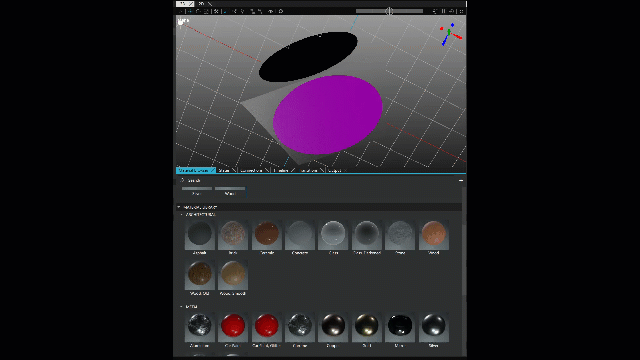Open the Output tab
The height and width of the screenshot is (360, 640).
point(336,170)
